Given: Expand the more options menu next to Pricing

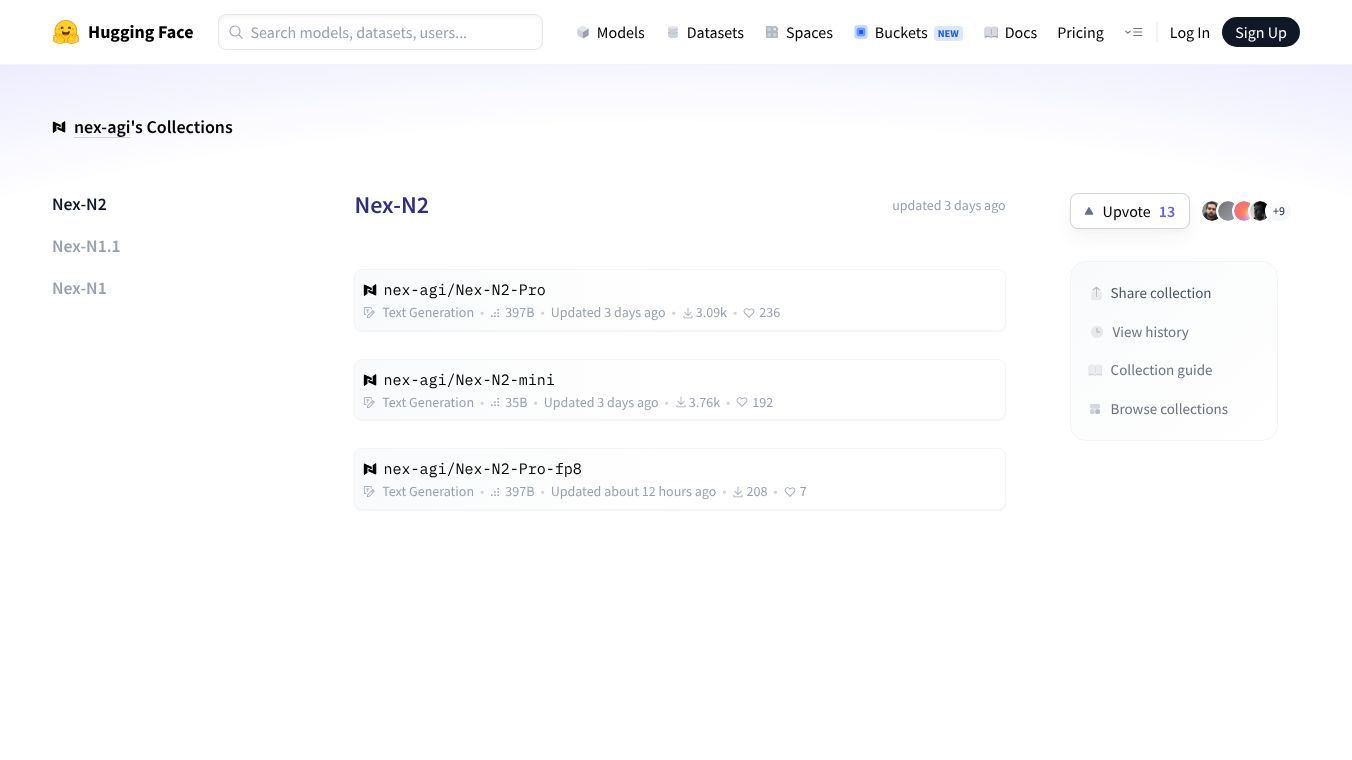Looking at the screenshot, I should (1133, 32).
